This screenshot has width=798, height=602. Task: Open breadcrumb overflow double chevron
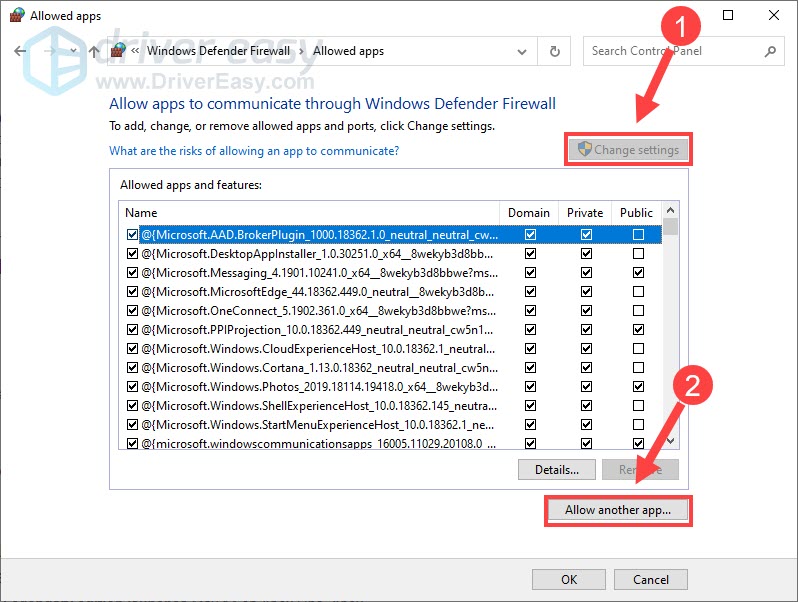click(x=135, y=50)
